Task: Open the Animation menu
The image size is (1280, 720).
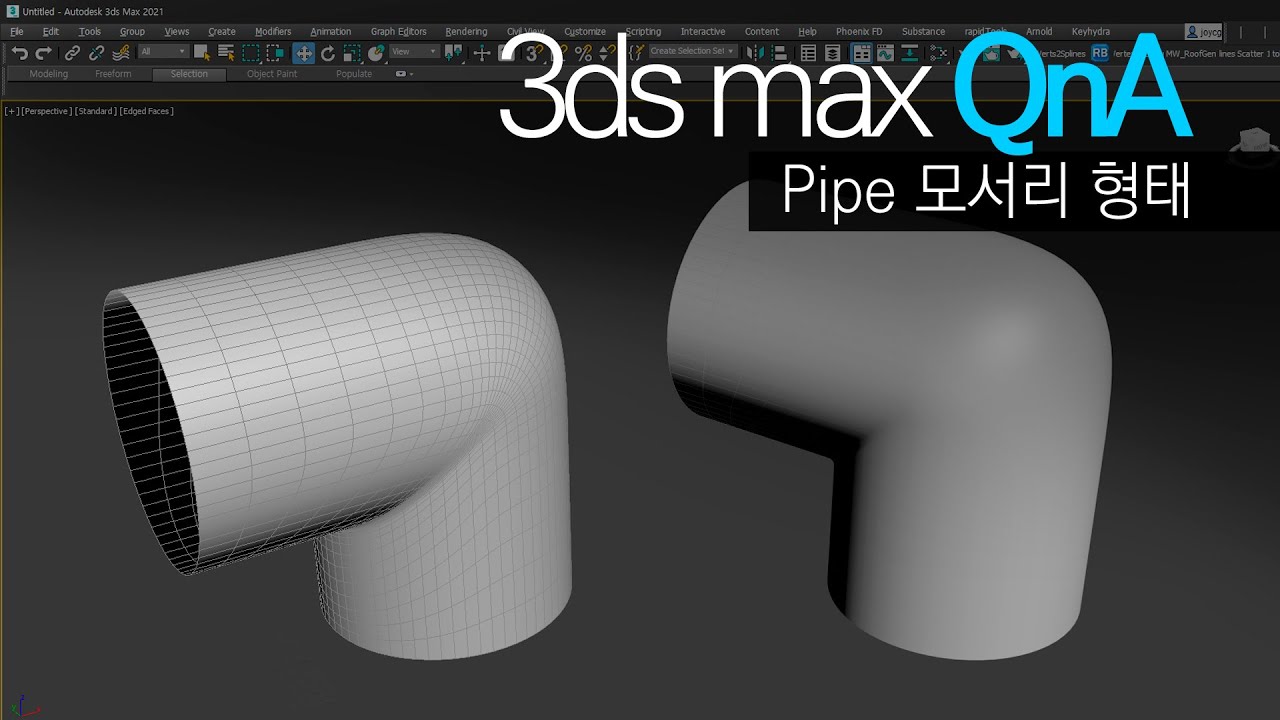Action: 330,31
